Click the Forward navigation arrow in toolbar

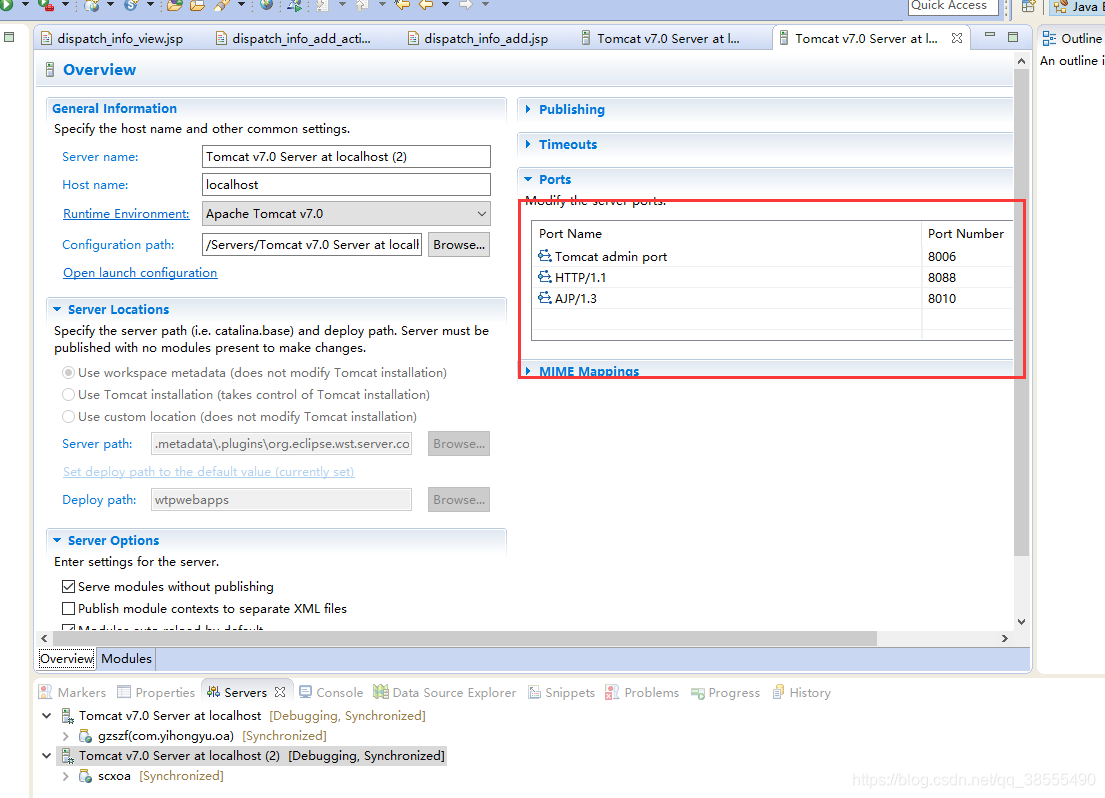pyautogui.click(x=466, y=5)
